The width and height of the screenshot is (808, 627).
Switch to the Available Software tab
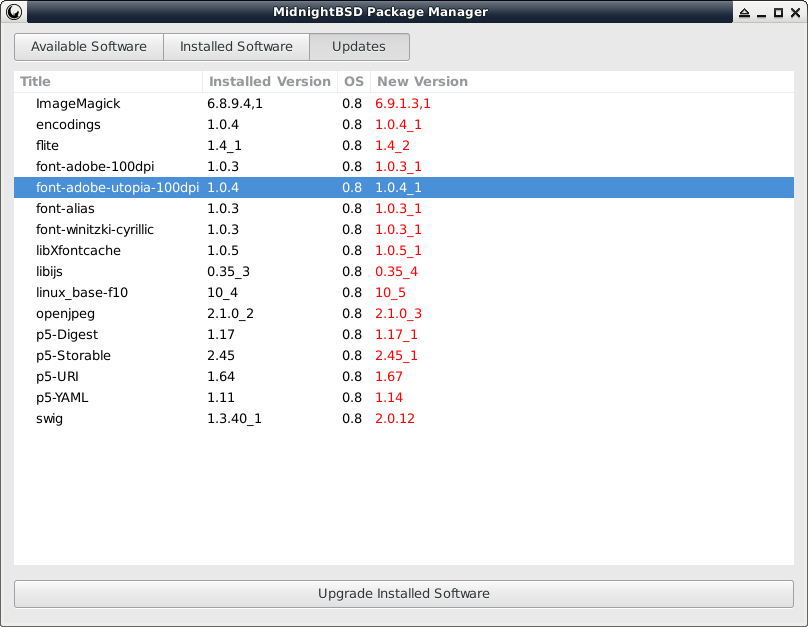pyautogui.click(x=89, y=47)
